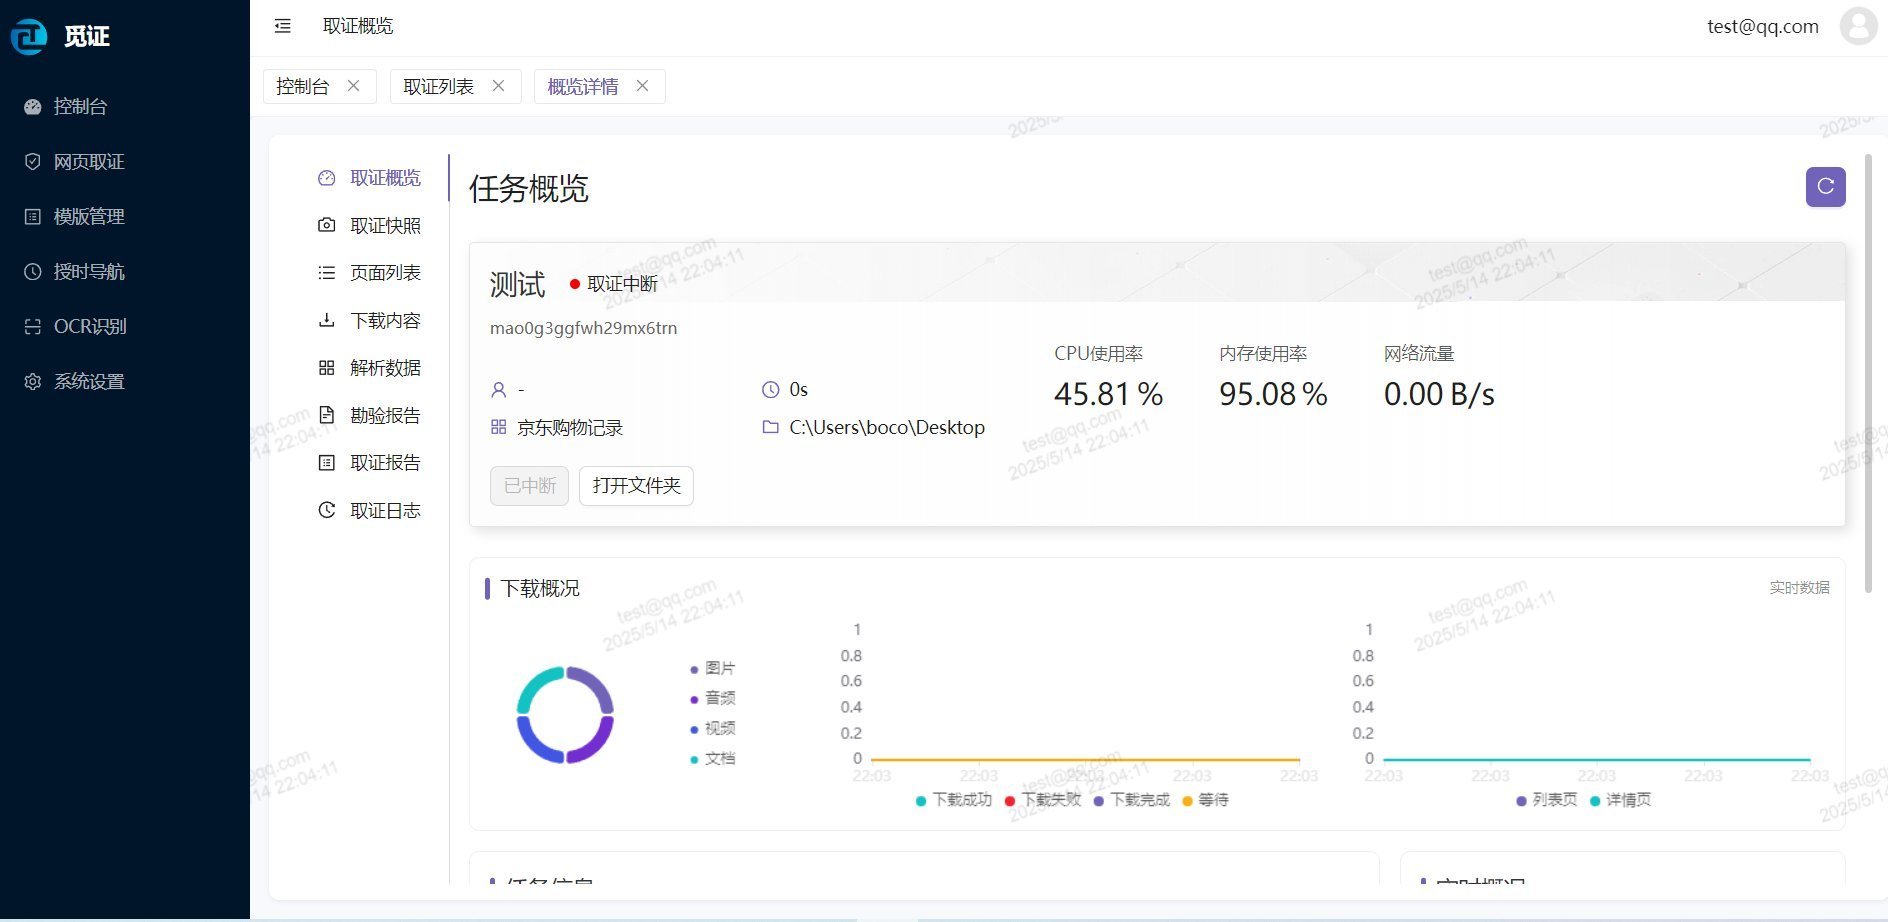Click the user avatar icon

1858,26
